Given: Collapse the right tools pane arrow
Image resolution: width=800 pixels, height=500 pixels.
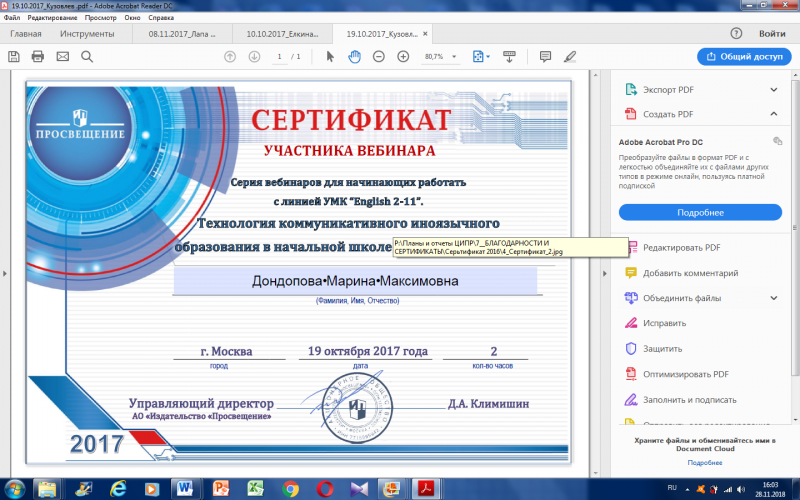Looking at the screenshot, I should (605, 273).
